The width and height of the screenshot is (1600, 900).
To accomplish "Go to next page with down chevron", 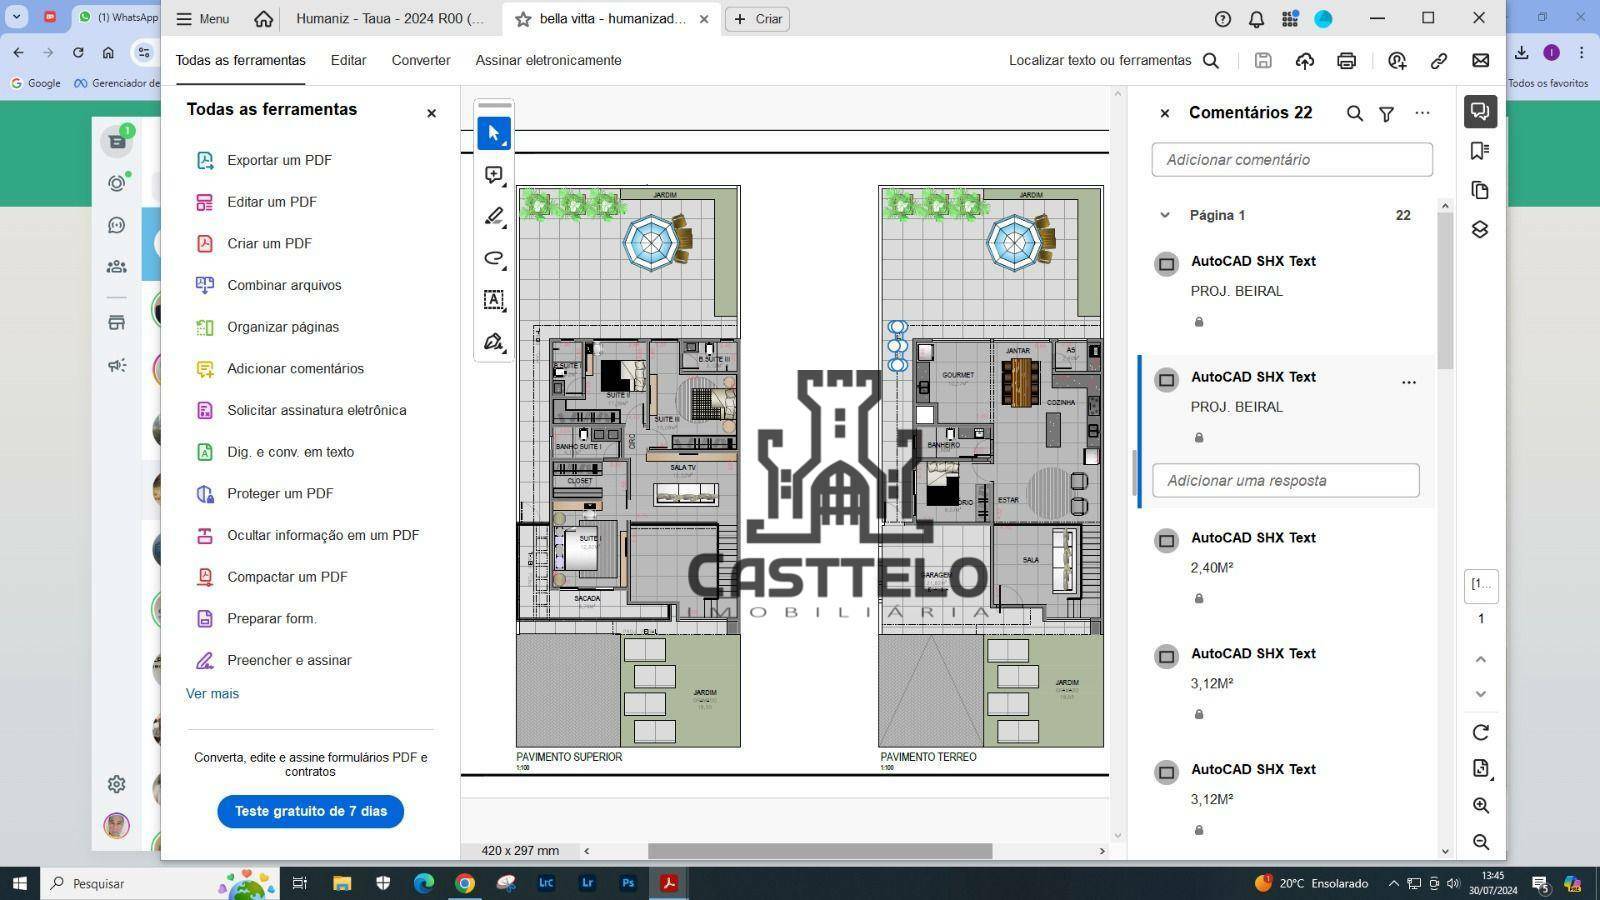I will 1481,694.
